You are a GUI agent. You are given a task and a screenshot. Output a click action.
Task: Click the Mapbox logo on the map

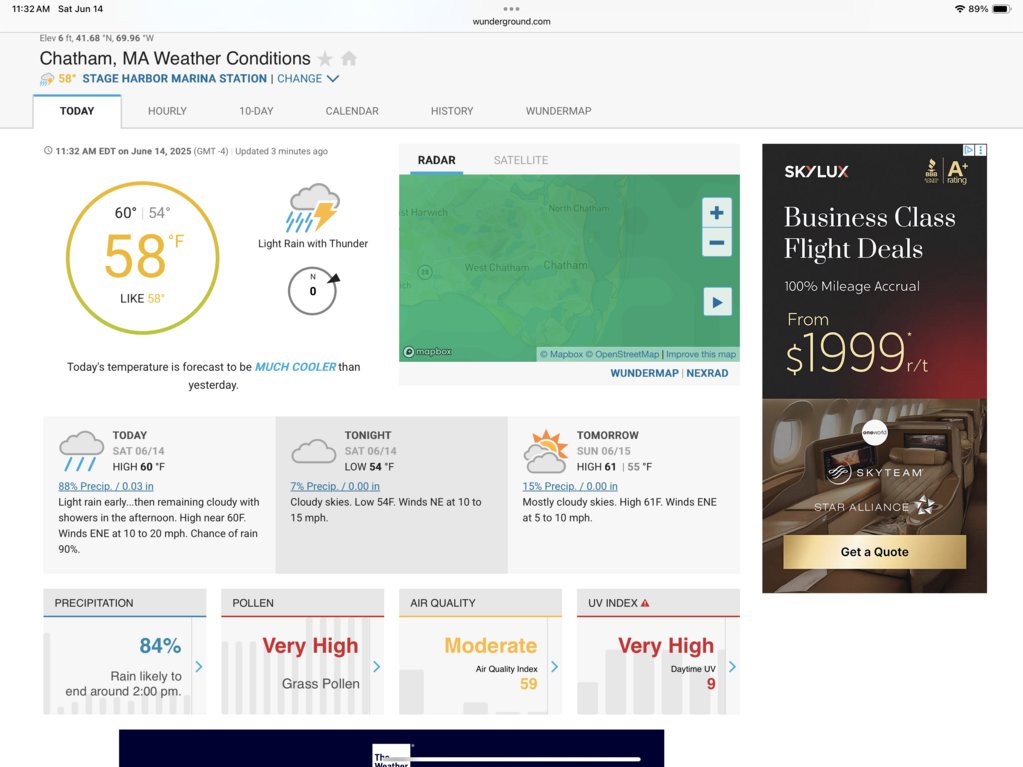pyautogui.click(x=427, y=352)
